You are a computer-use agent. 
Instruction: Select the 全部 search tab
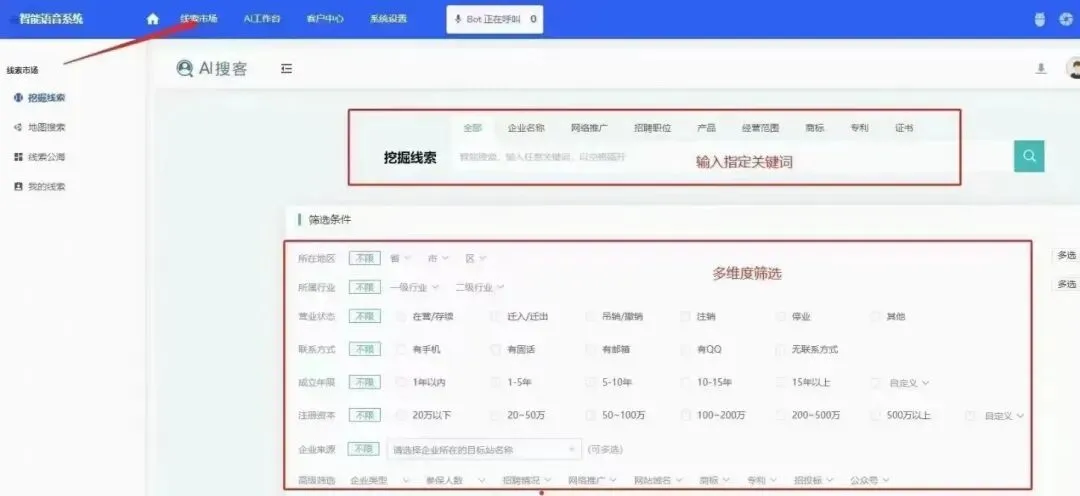(x=472, y=128)
